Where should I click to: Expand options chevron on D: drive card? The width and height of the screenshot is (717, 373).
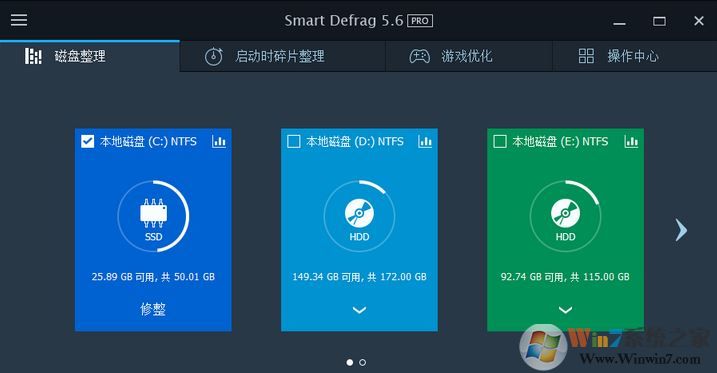click(359, 310)
